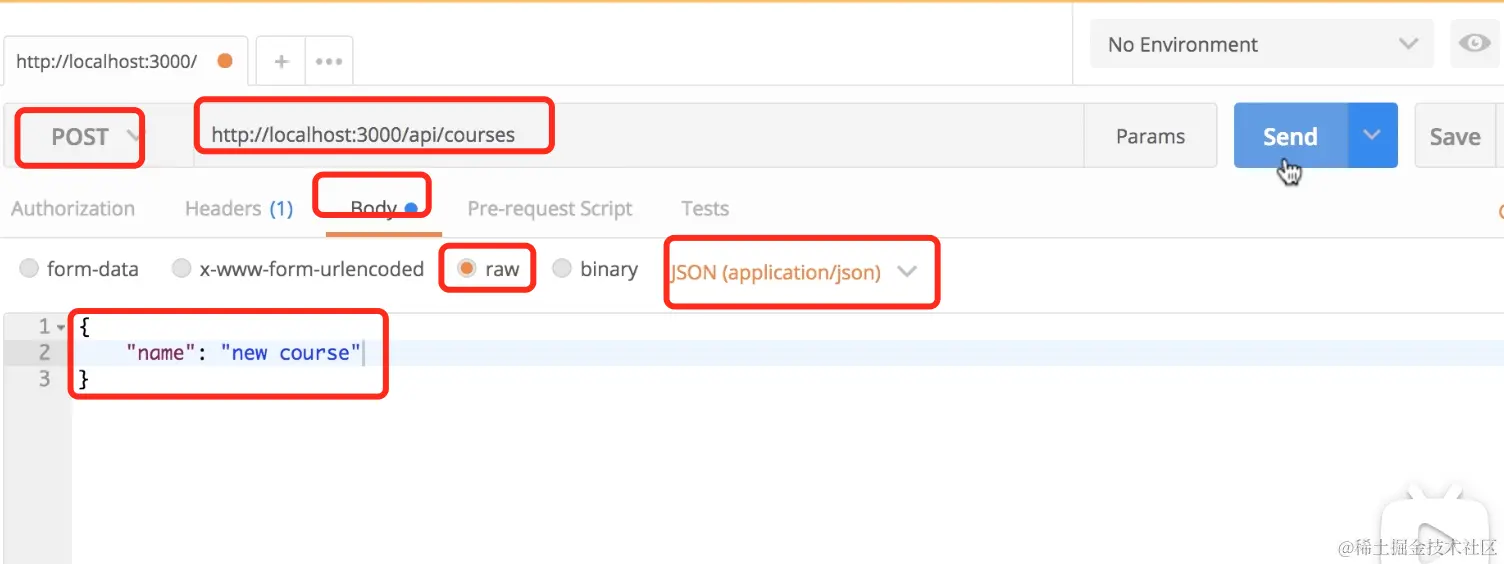Click the plus icon to add new tab
The height and width of the screenshot is (564, 1504).
point(282,61)
